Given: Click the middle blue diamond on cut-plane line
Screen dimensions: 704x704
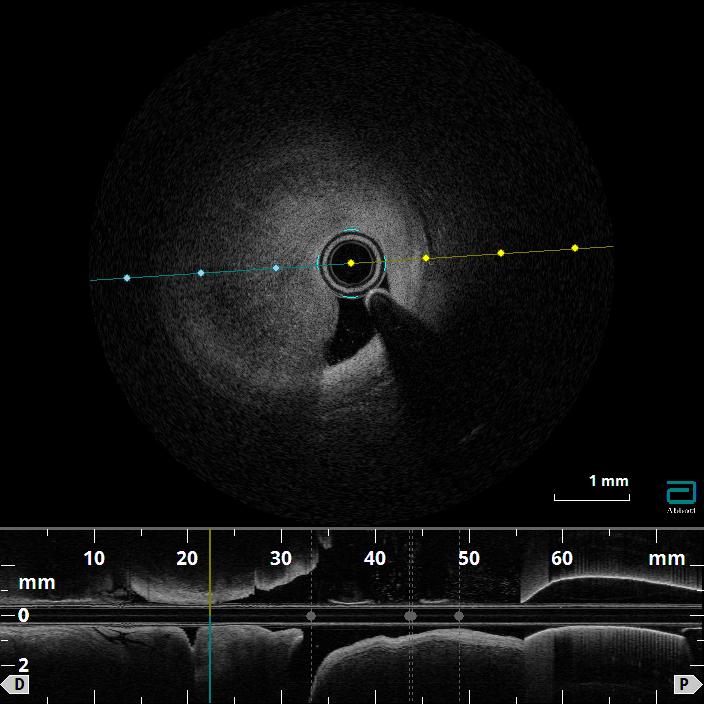Looking at the screenshot, I should pos(201,272).
